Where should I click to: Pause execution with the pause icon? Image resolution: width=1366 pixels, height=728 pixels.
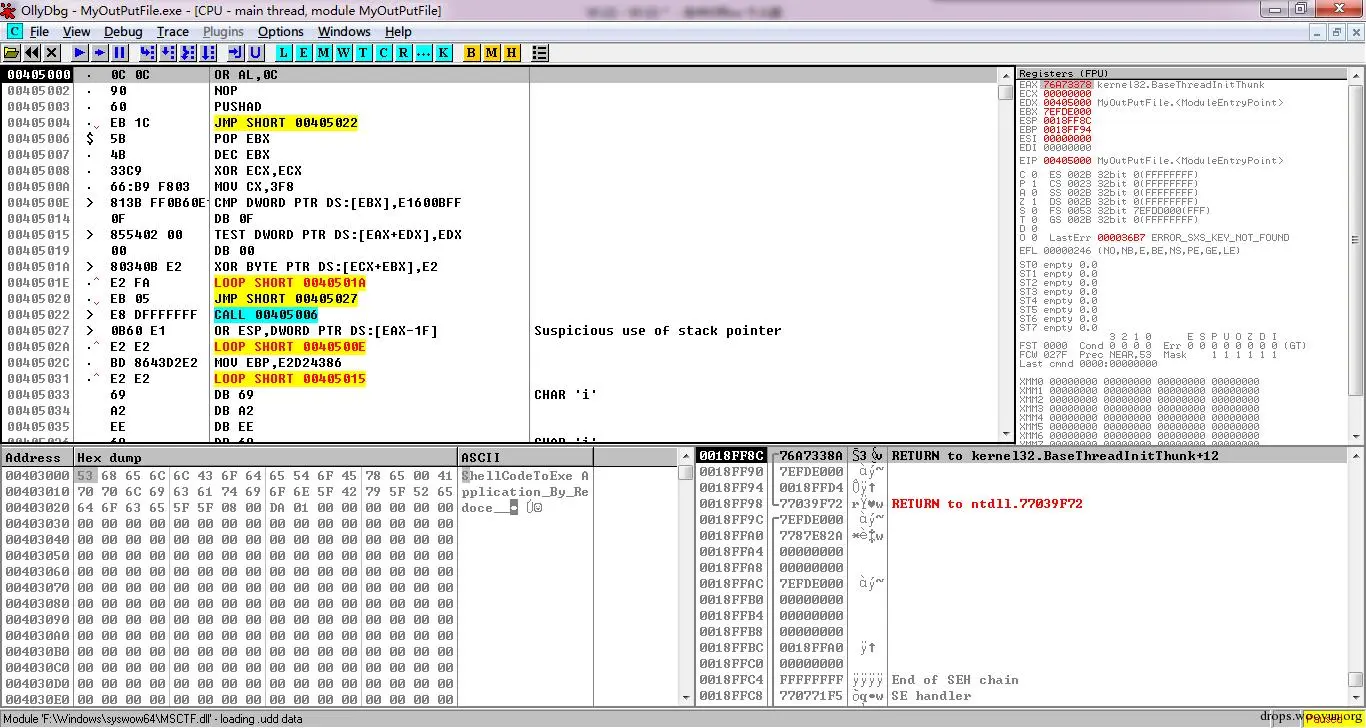120,53
